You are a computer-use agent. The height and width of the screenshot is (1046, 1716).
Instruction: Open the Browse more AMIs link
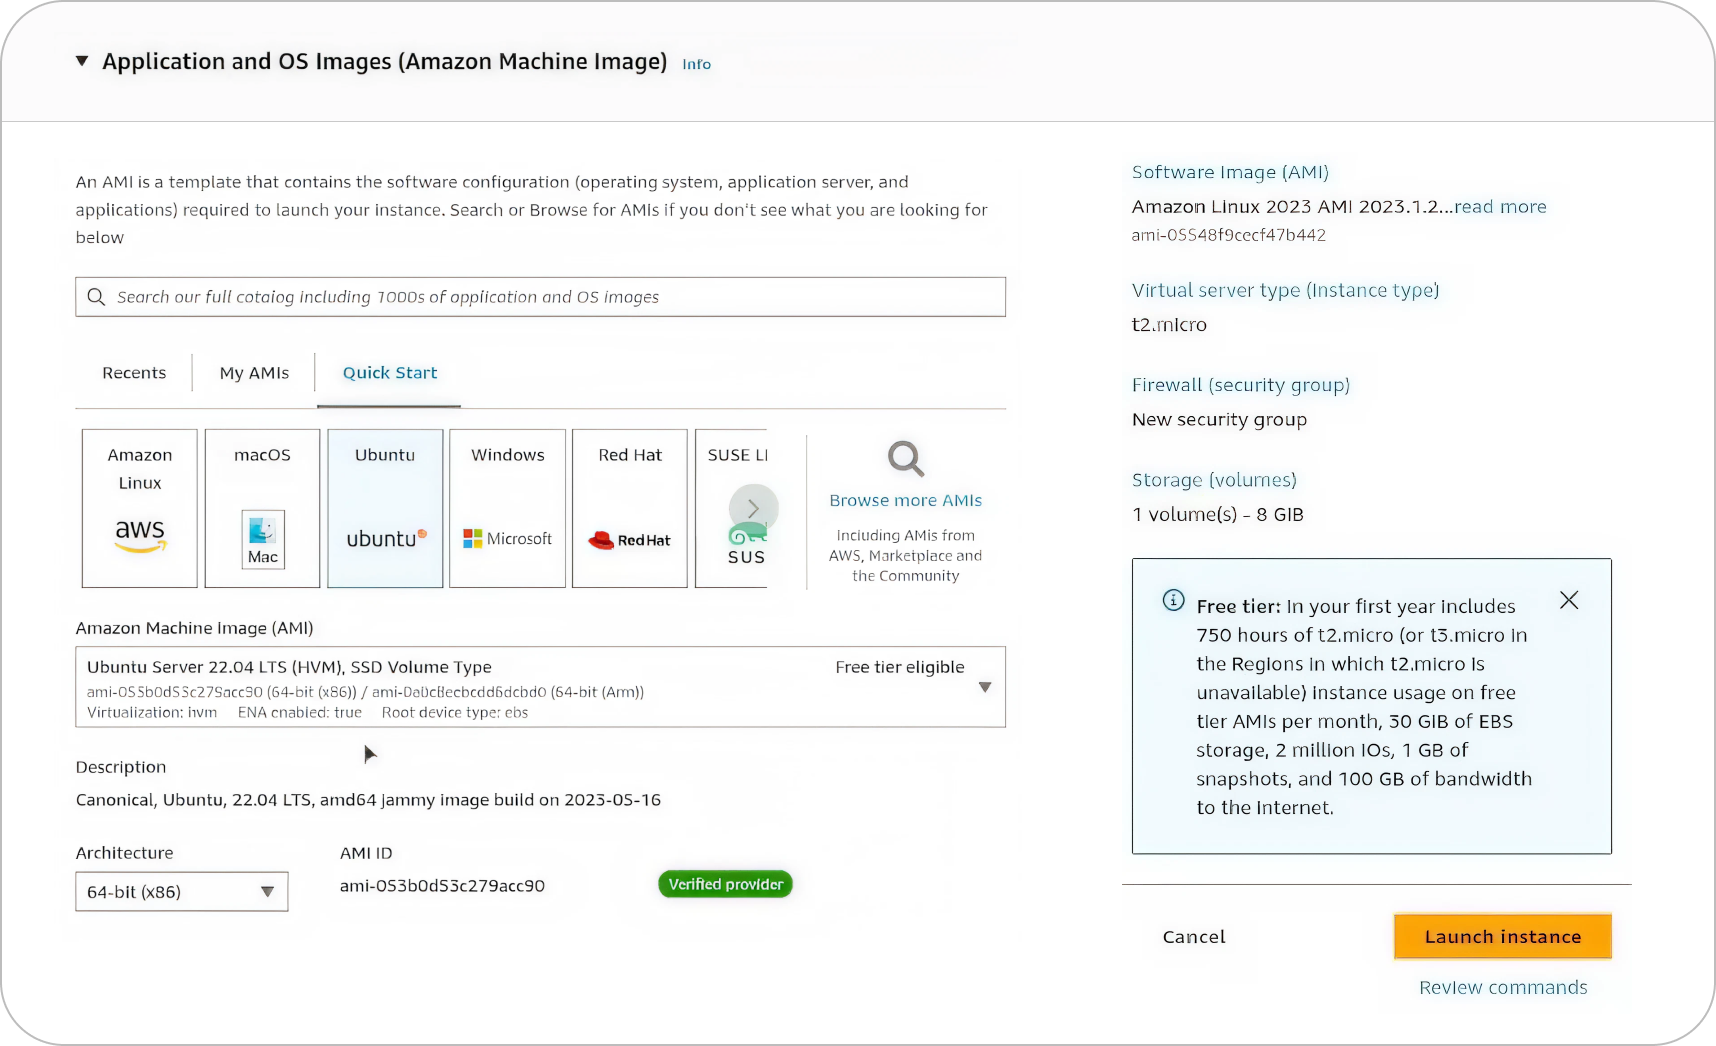click(x=906, y=501)
